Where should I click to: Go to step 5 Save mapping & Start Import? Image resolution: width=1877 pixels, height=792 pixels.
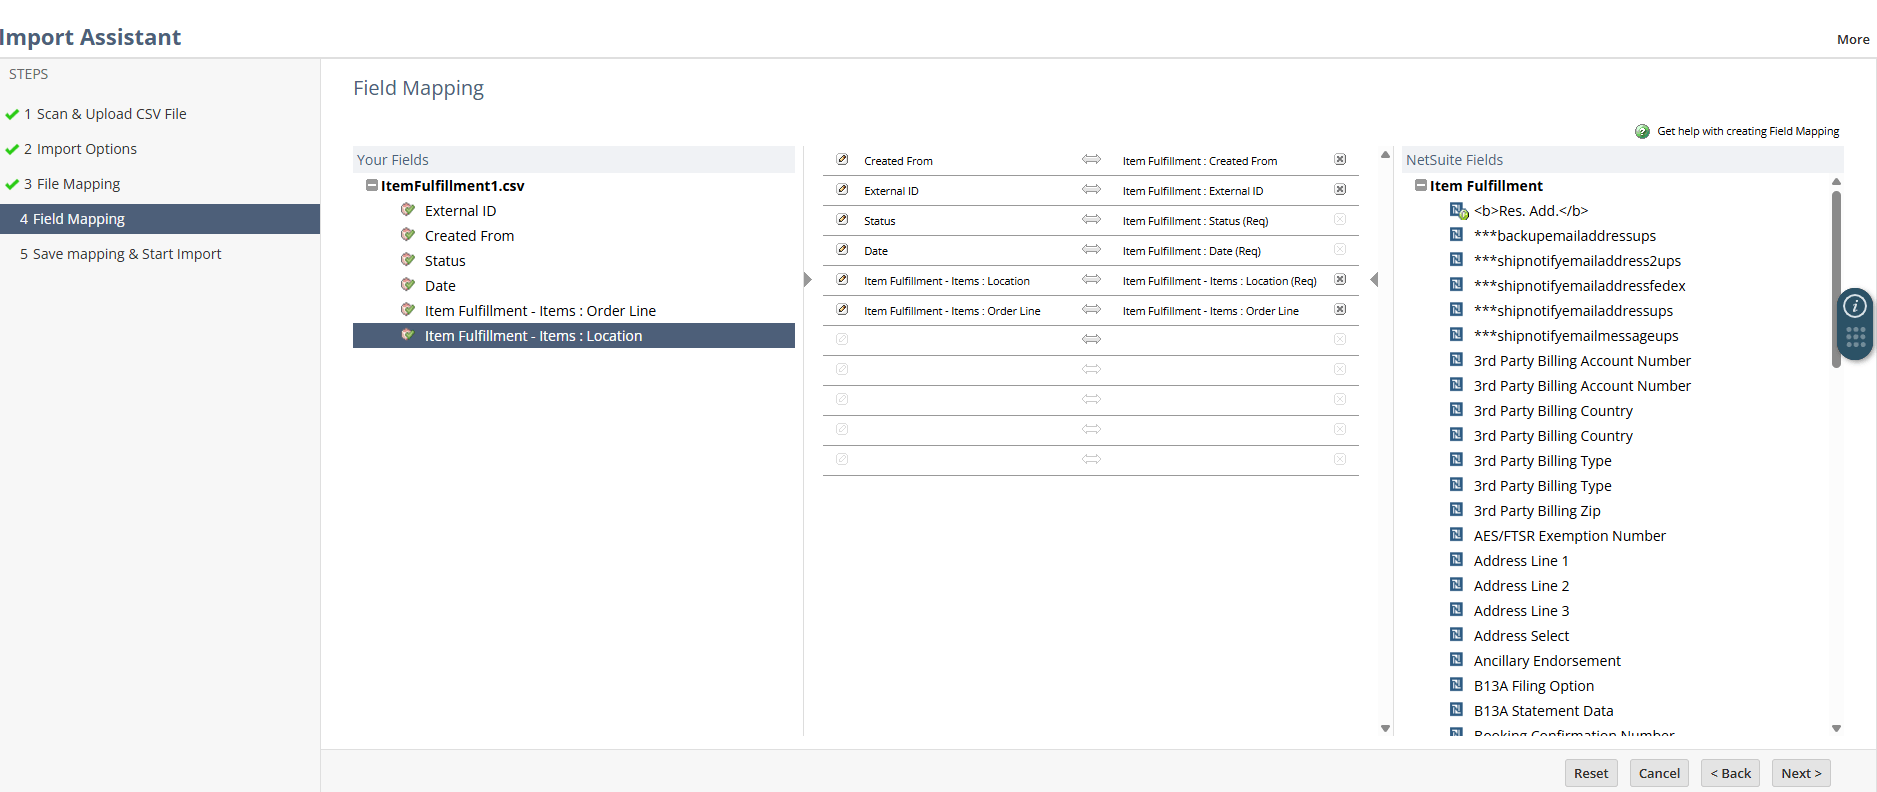pyautogui.click(x=120, y=254)
